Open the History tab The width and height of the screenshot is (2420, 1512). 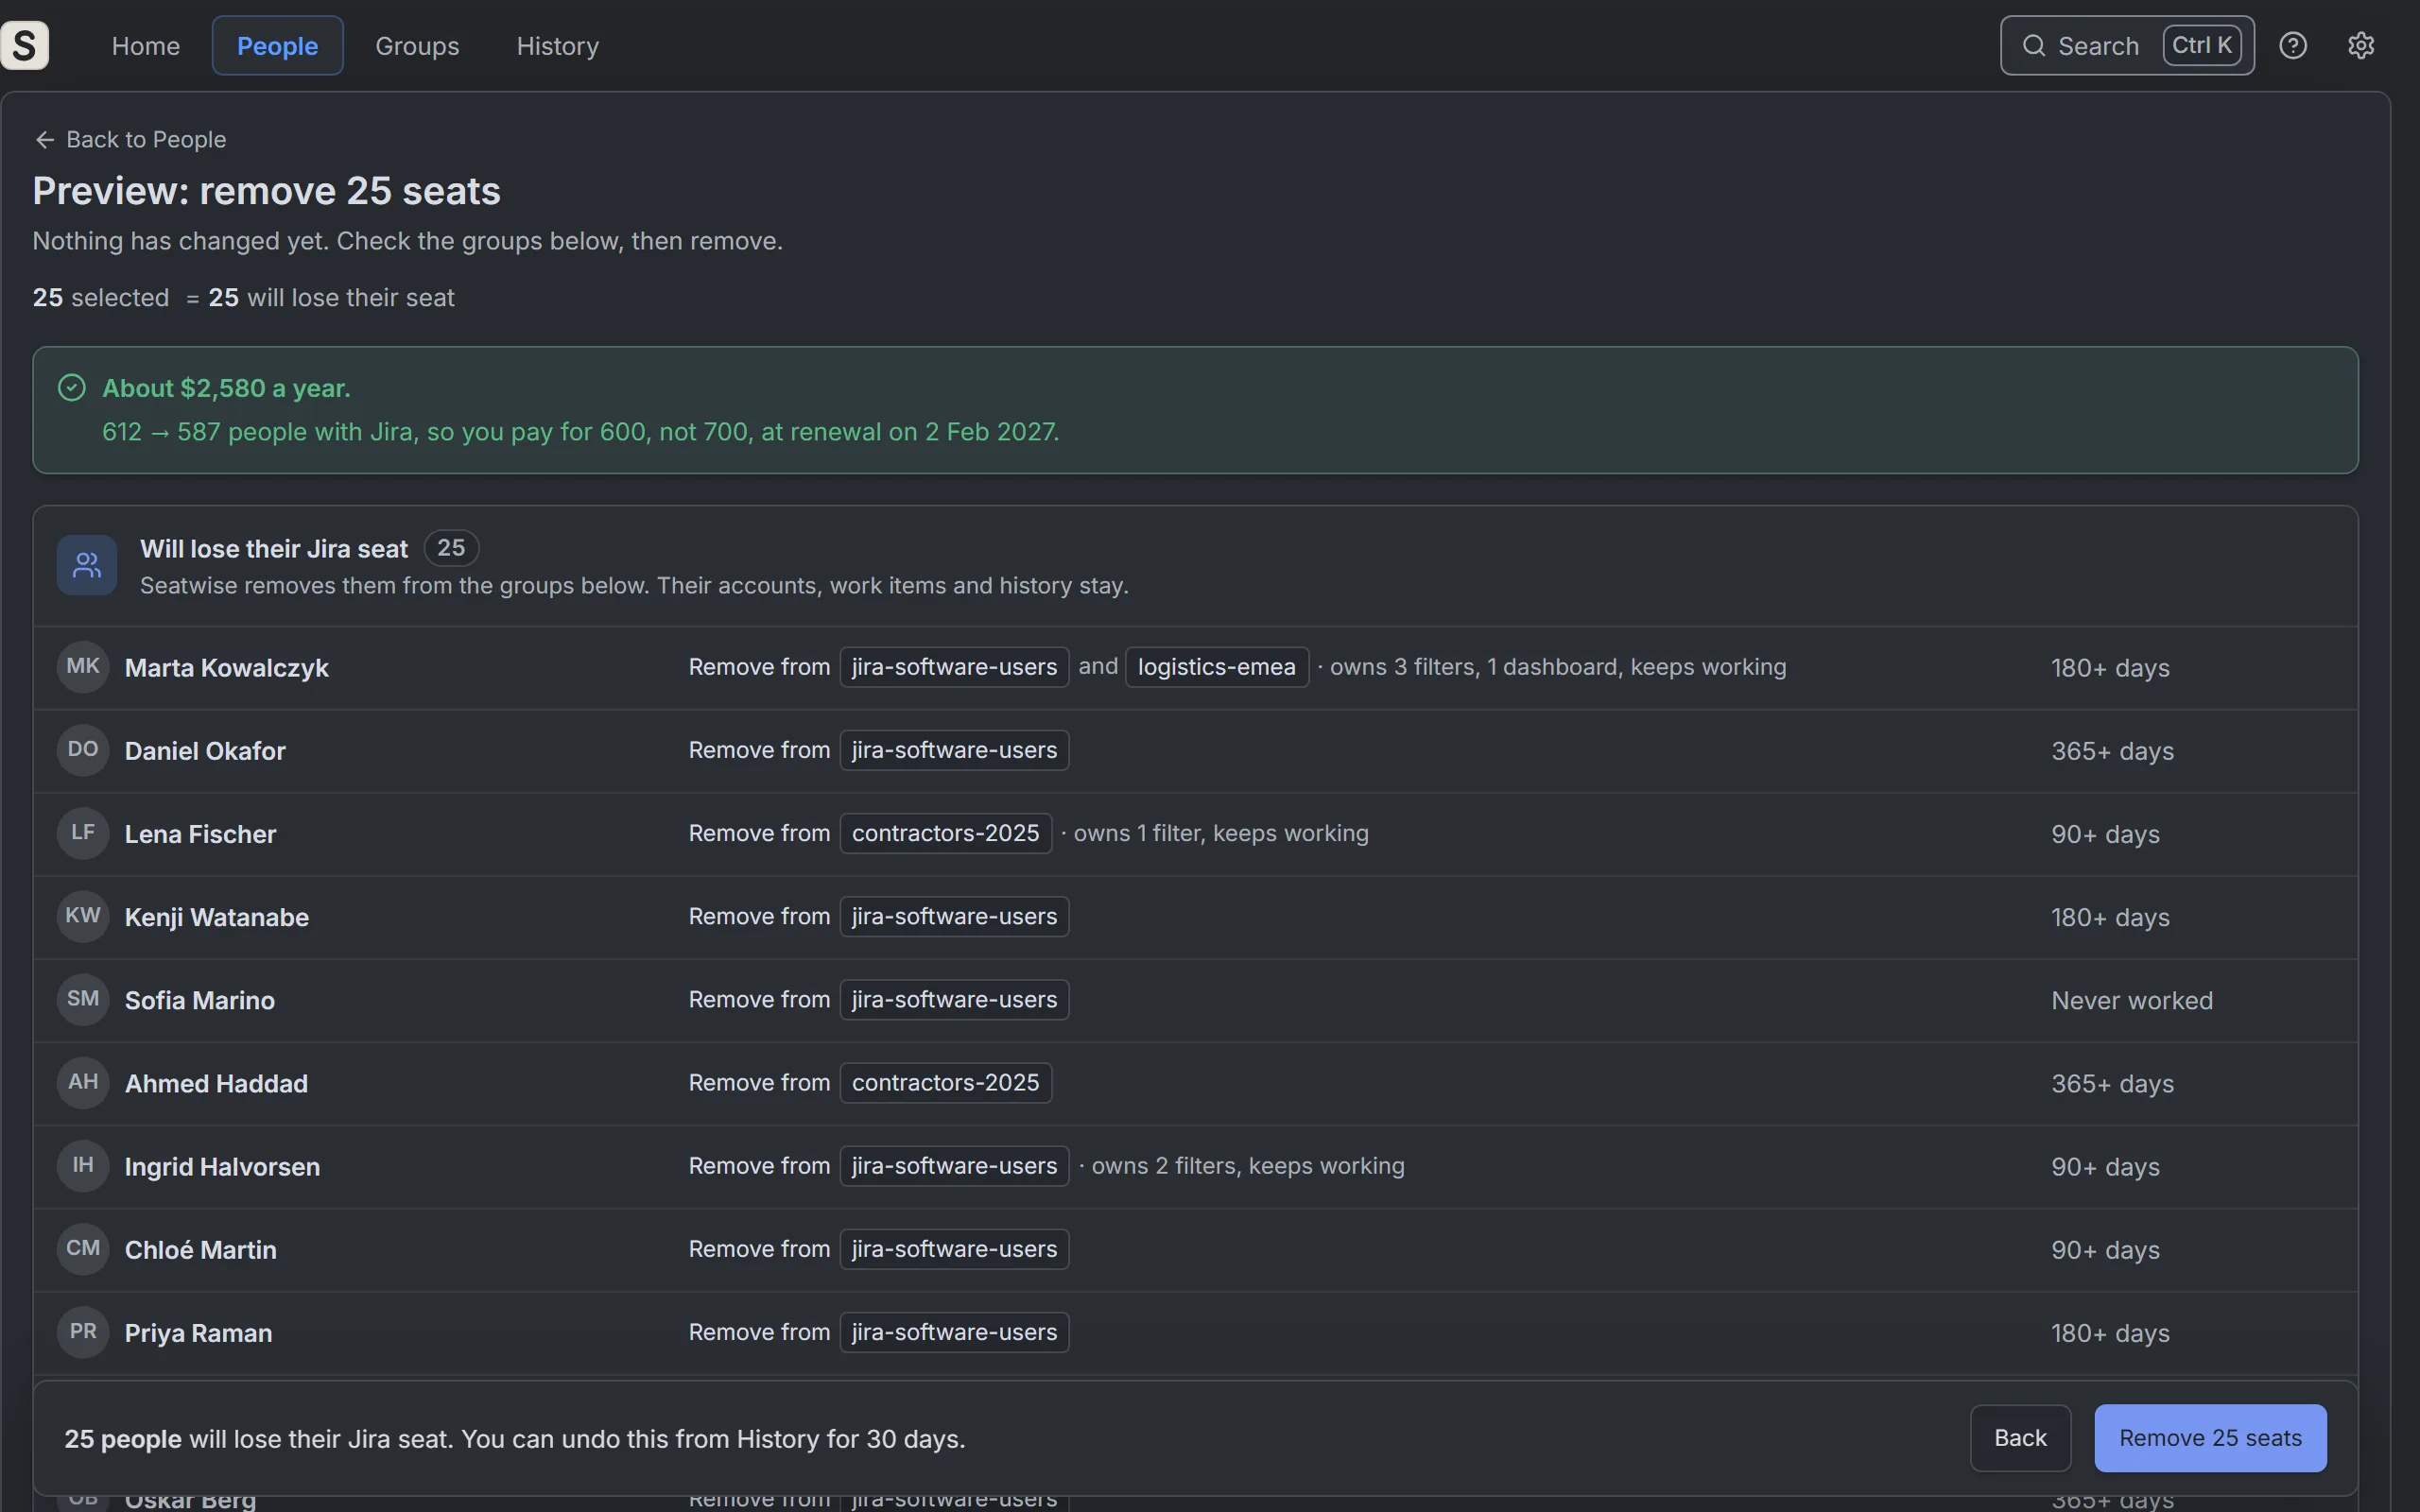click(557, 46)
